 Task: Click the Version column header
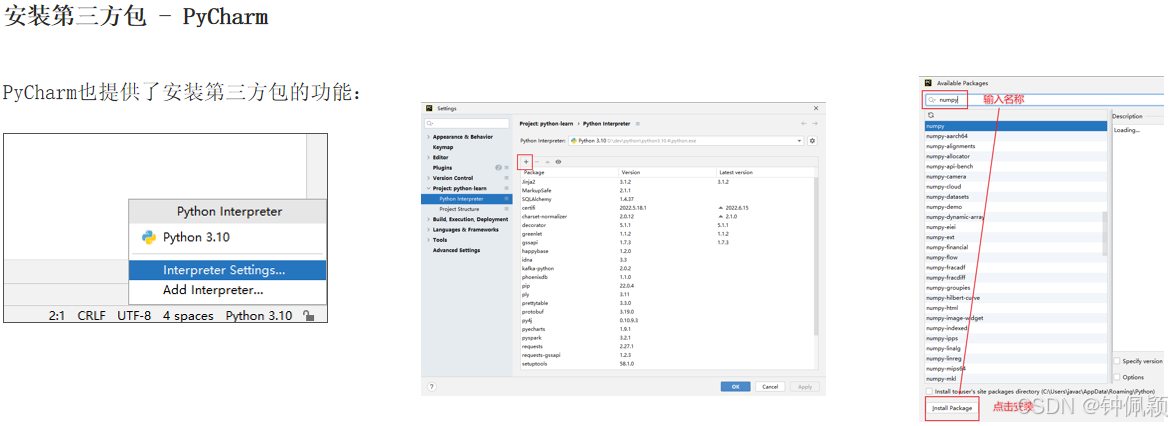[666, 172]
